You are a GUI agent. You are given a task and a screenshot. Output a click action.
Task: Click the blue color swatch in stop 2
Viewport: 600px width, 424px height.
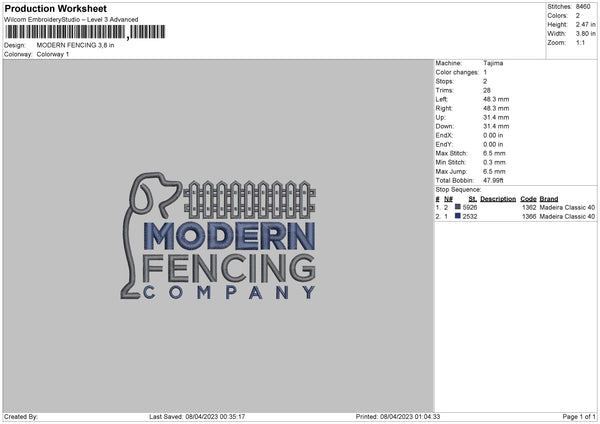[x=458, y=216]
